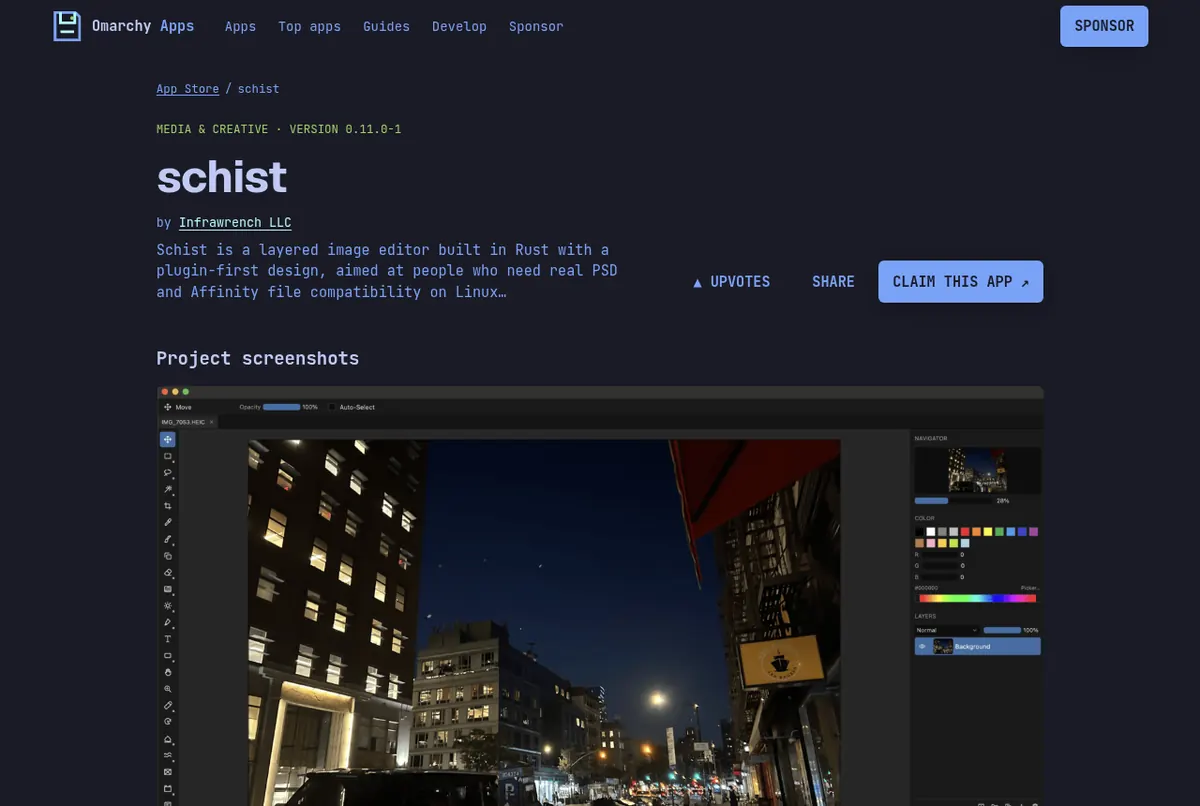Pick the brown color swatch

(919, 543)
